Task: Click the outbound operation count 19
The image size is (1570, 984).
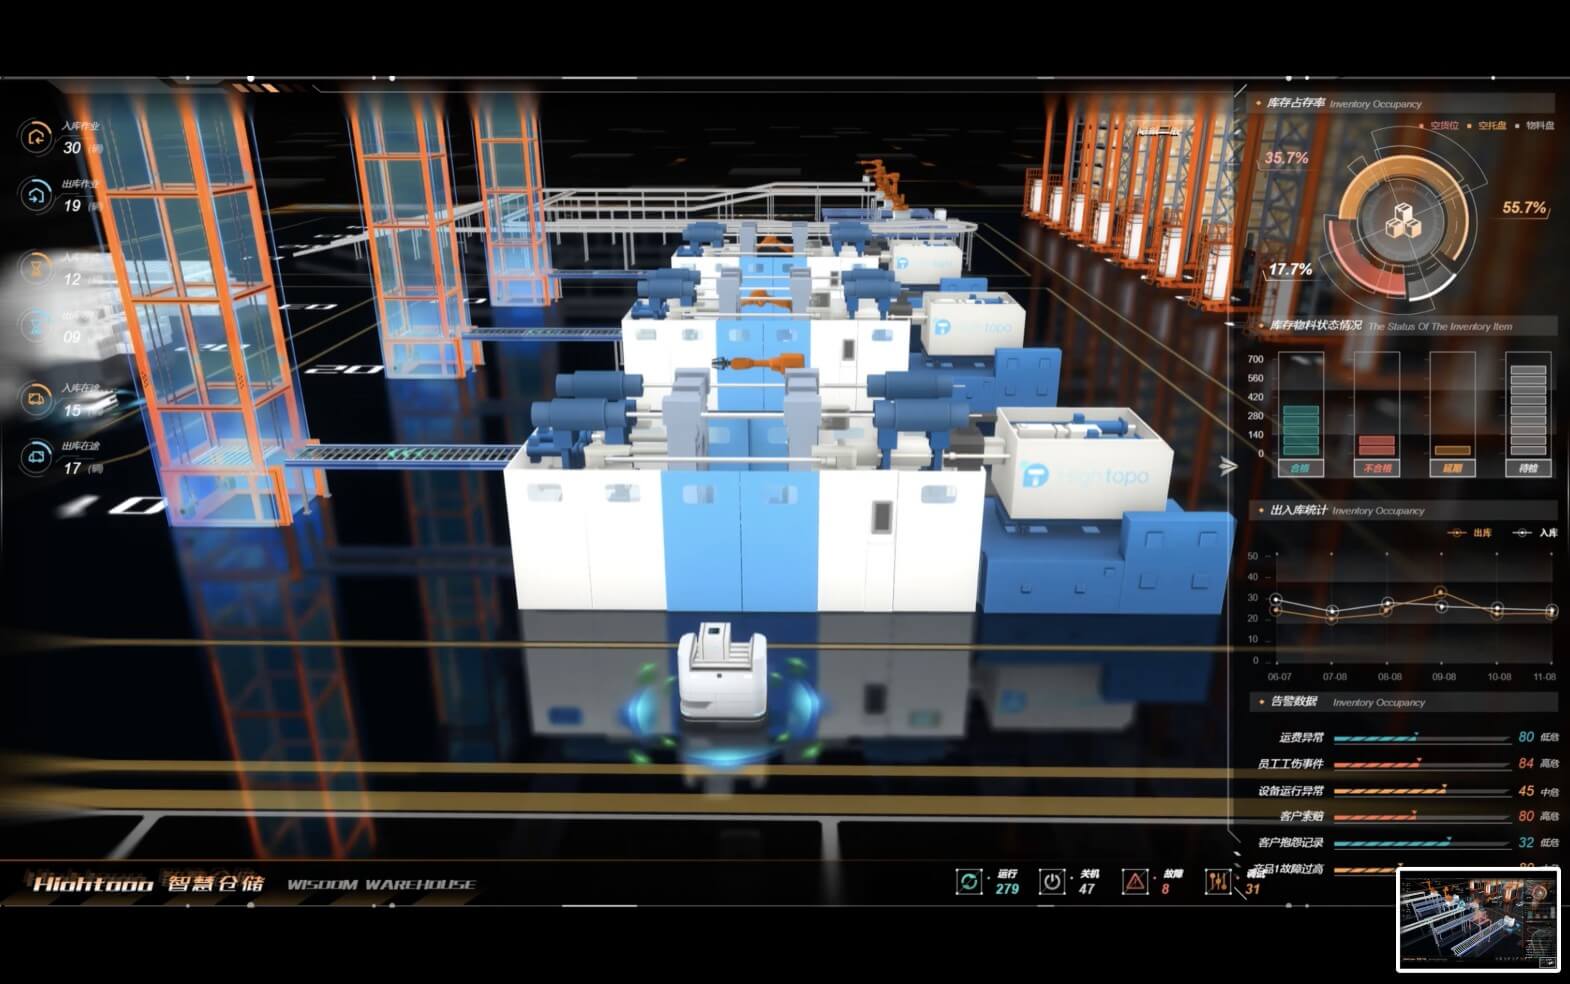Action: click(x=72, y=206)
